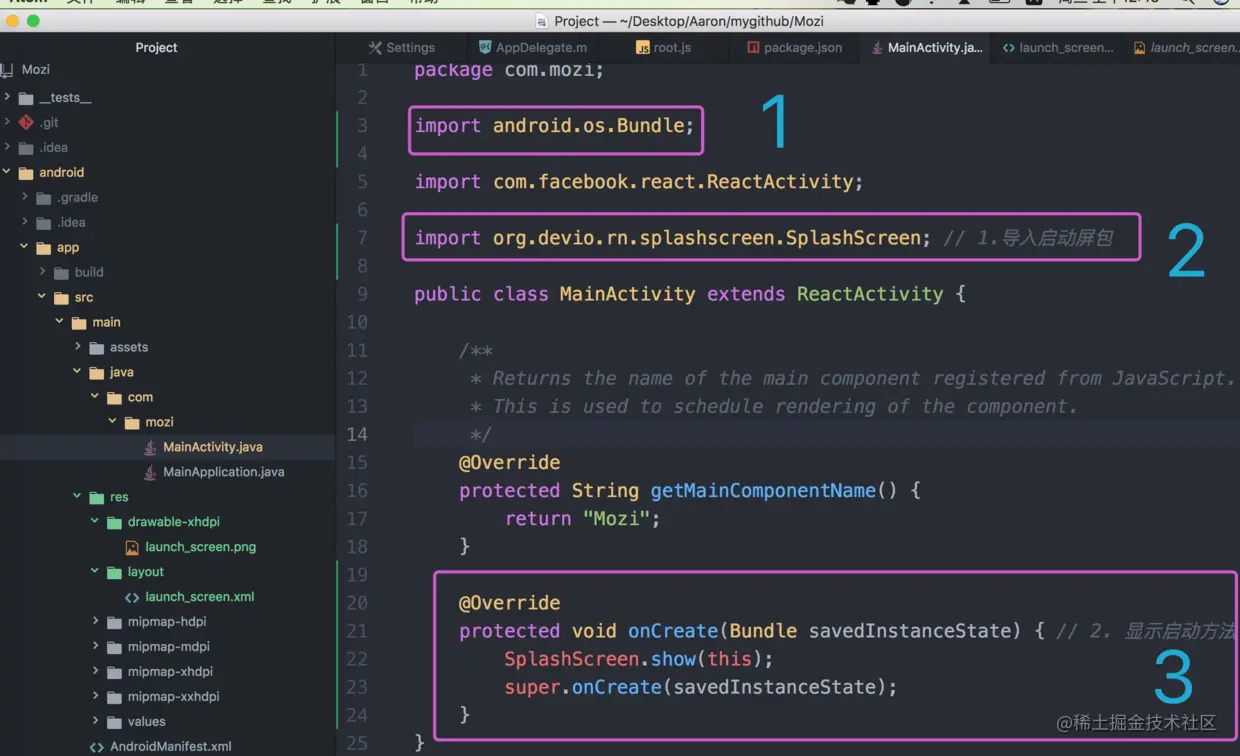Click the green zoom window button

[33, 20]
